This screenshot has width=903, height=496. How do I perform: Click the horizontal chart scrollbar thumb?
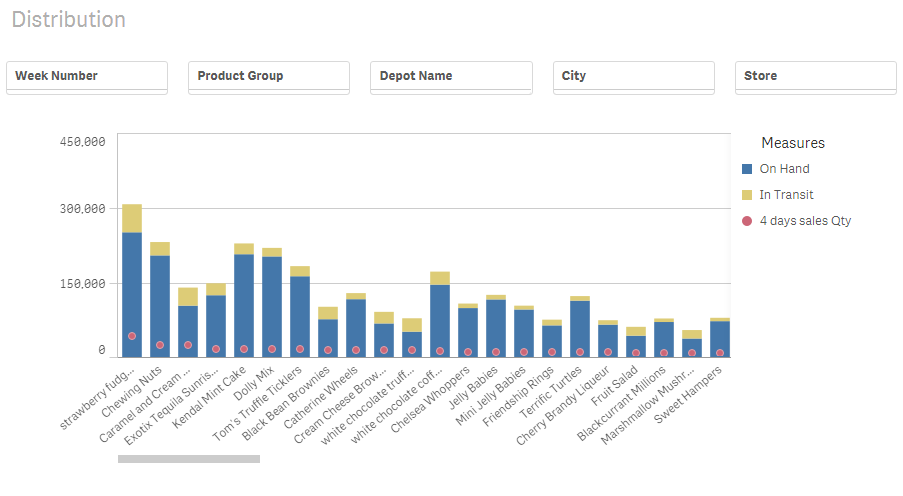pyautogui.click(x=189, y=459)
